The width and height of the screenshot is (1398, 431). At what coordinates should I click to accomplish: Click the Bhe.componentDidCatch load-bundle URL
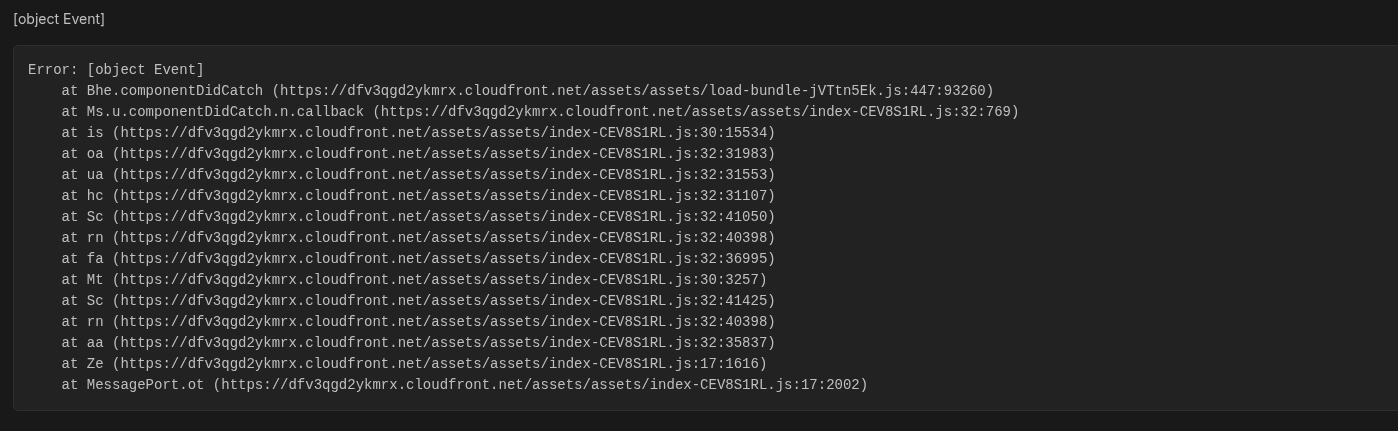[x=633, y=91]
